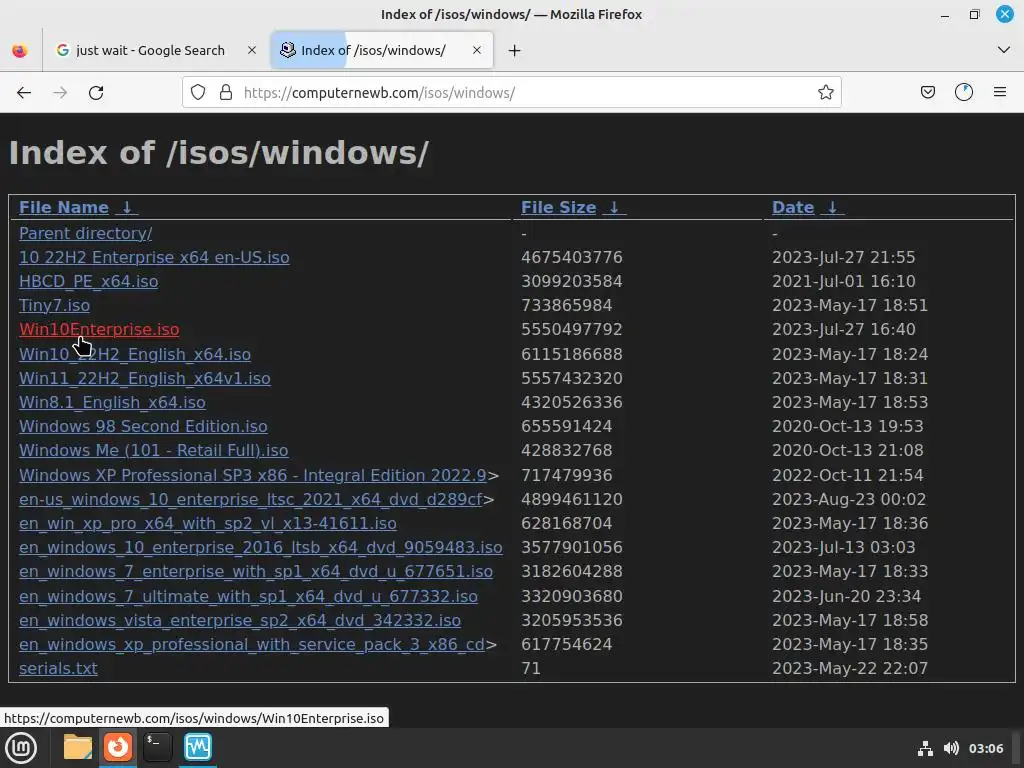Open the Linux Mint start menu
Screen dimensions: 1024x768
click(x=21, y=748)
